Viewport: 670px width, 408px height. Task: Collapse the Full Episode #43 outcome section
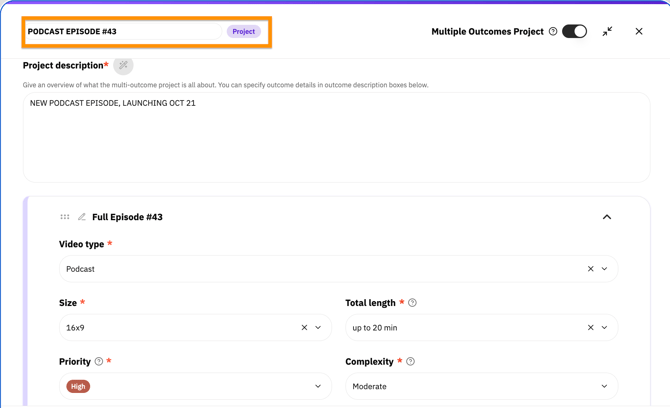[607, 217]
